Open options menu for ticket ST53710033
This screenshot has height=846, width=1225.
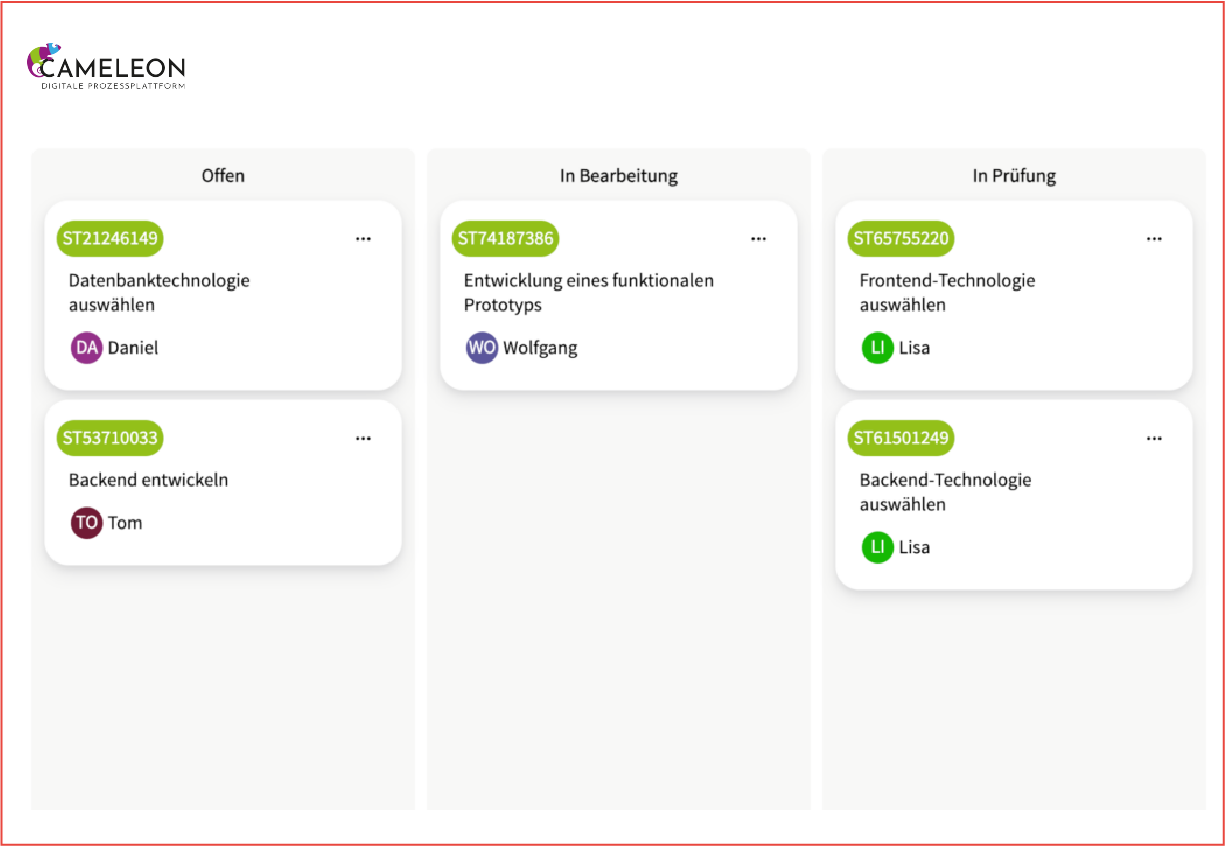(x=363, y=438)
